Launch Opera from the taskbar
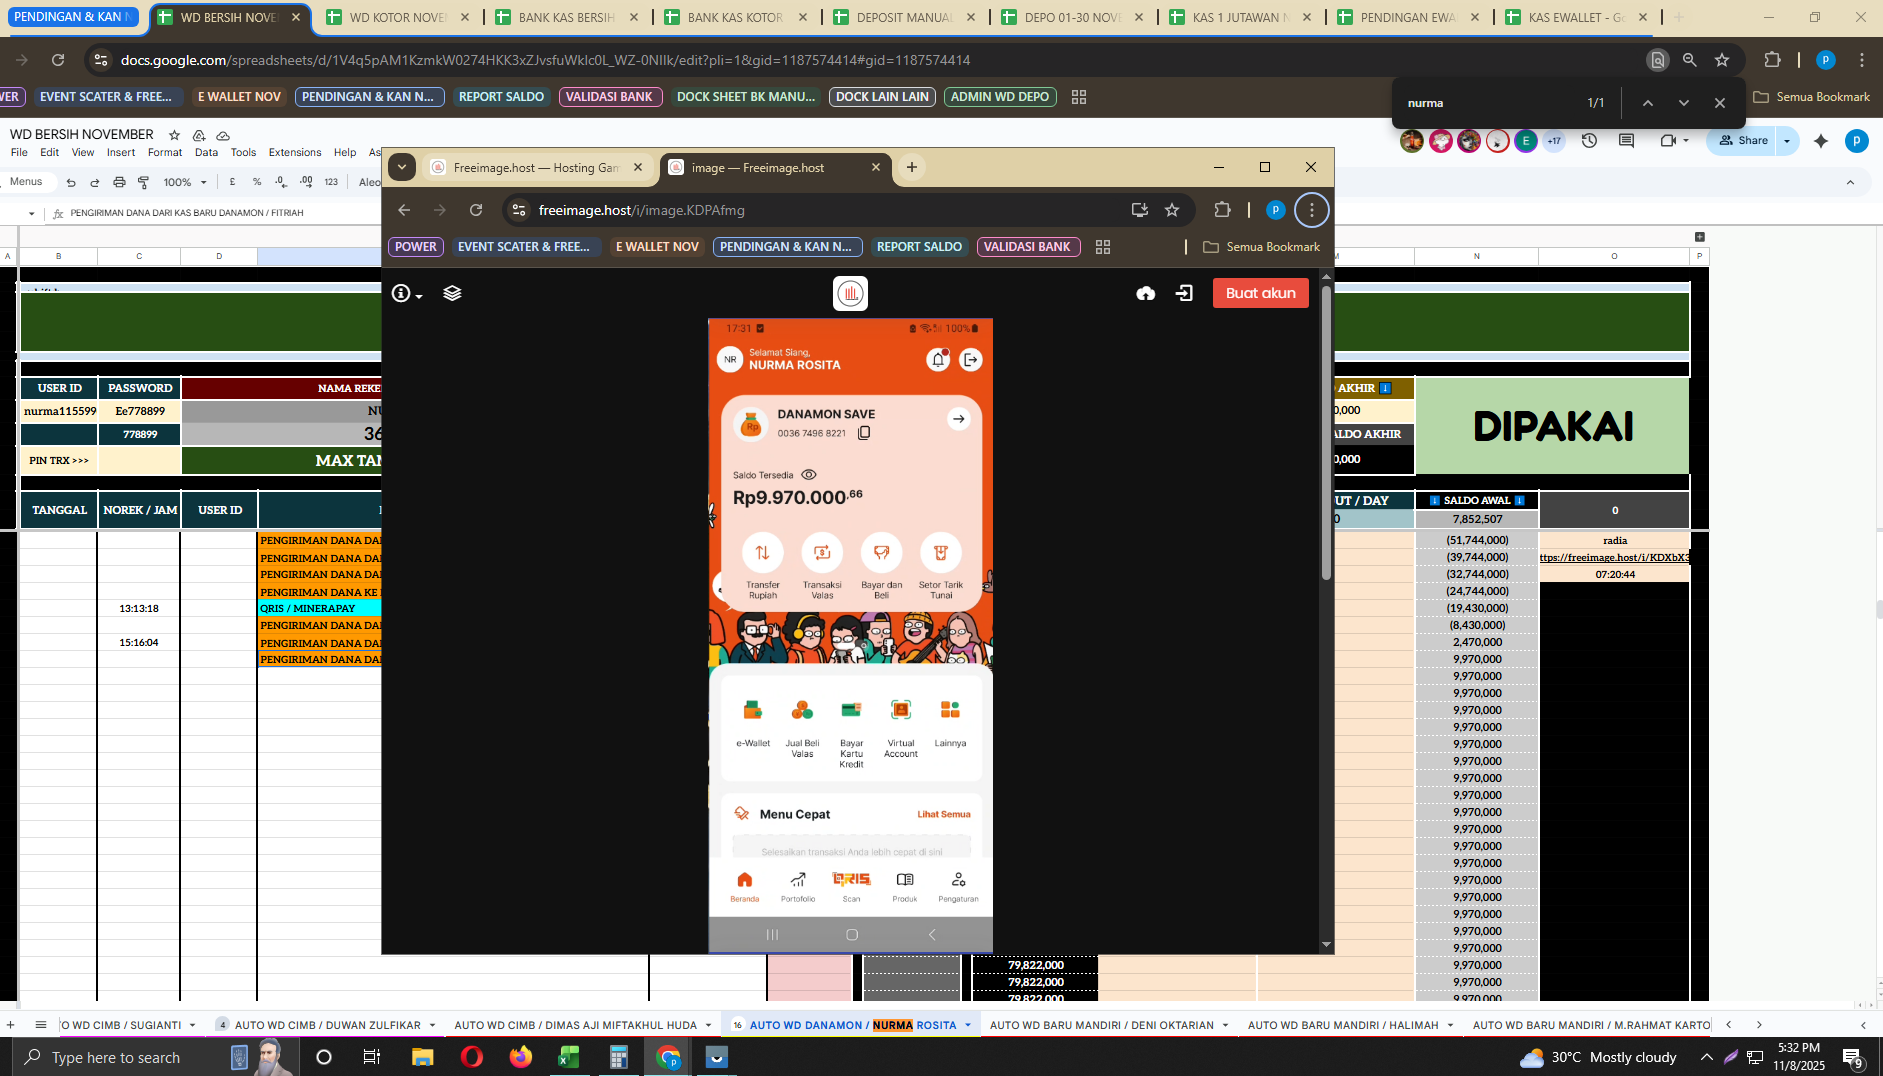 472,1057
